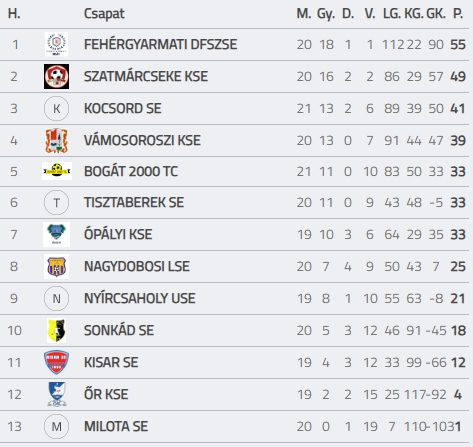
Task: Click the GK. goal difference header
Action: (436, 14)
